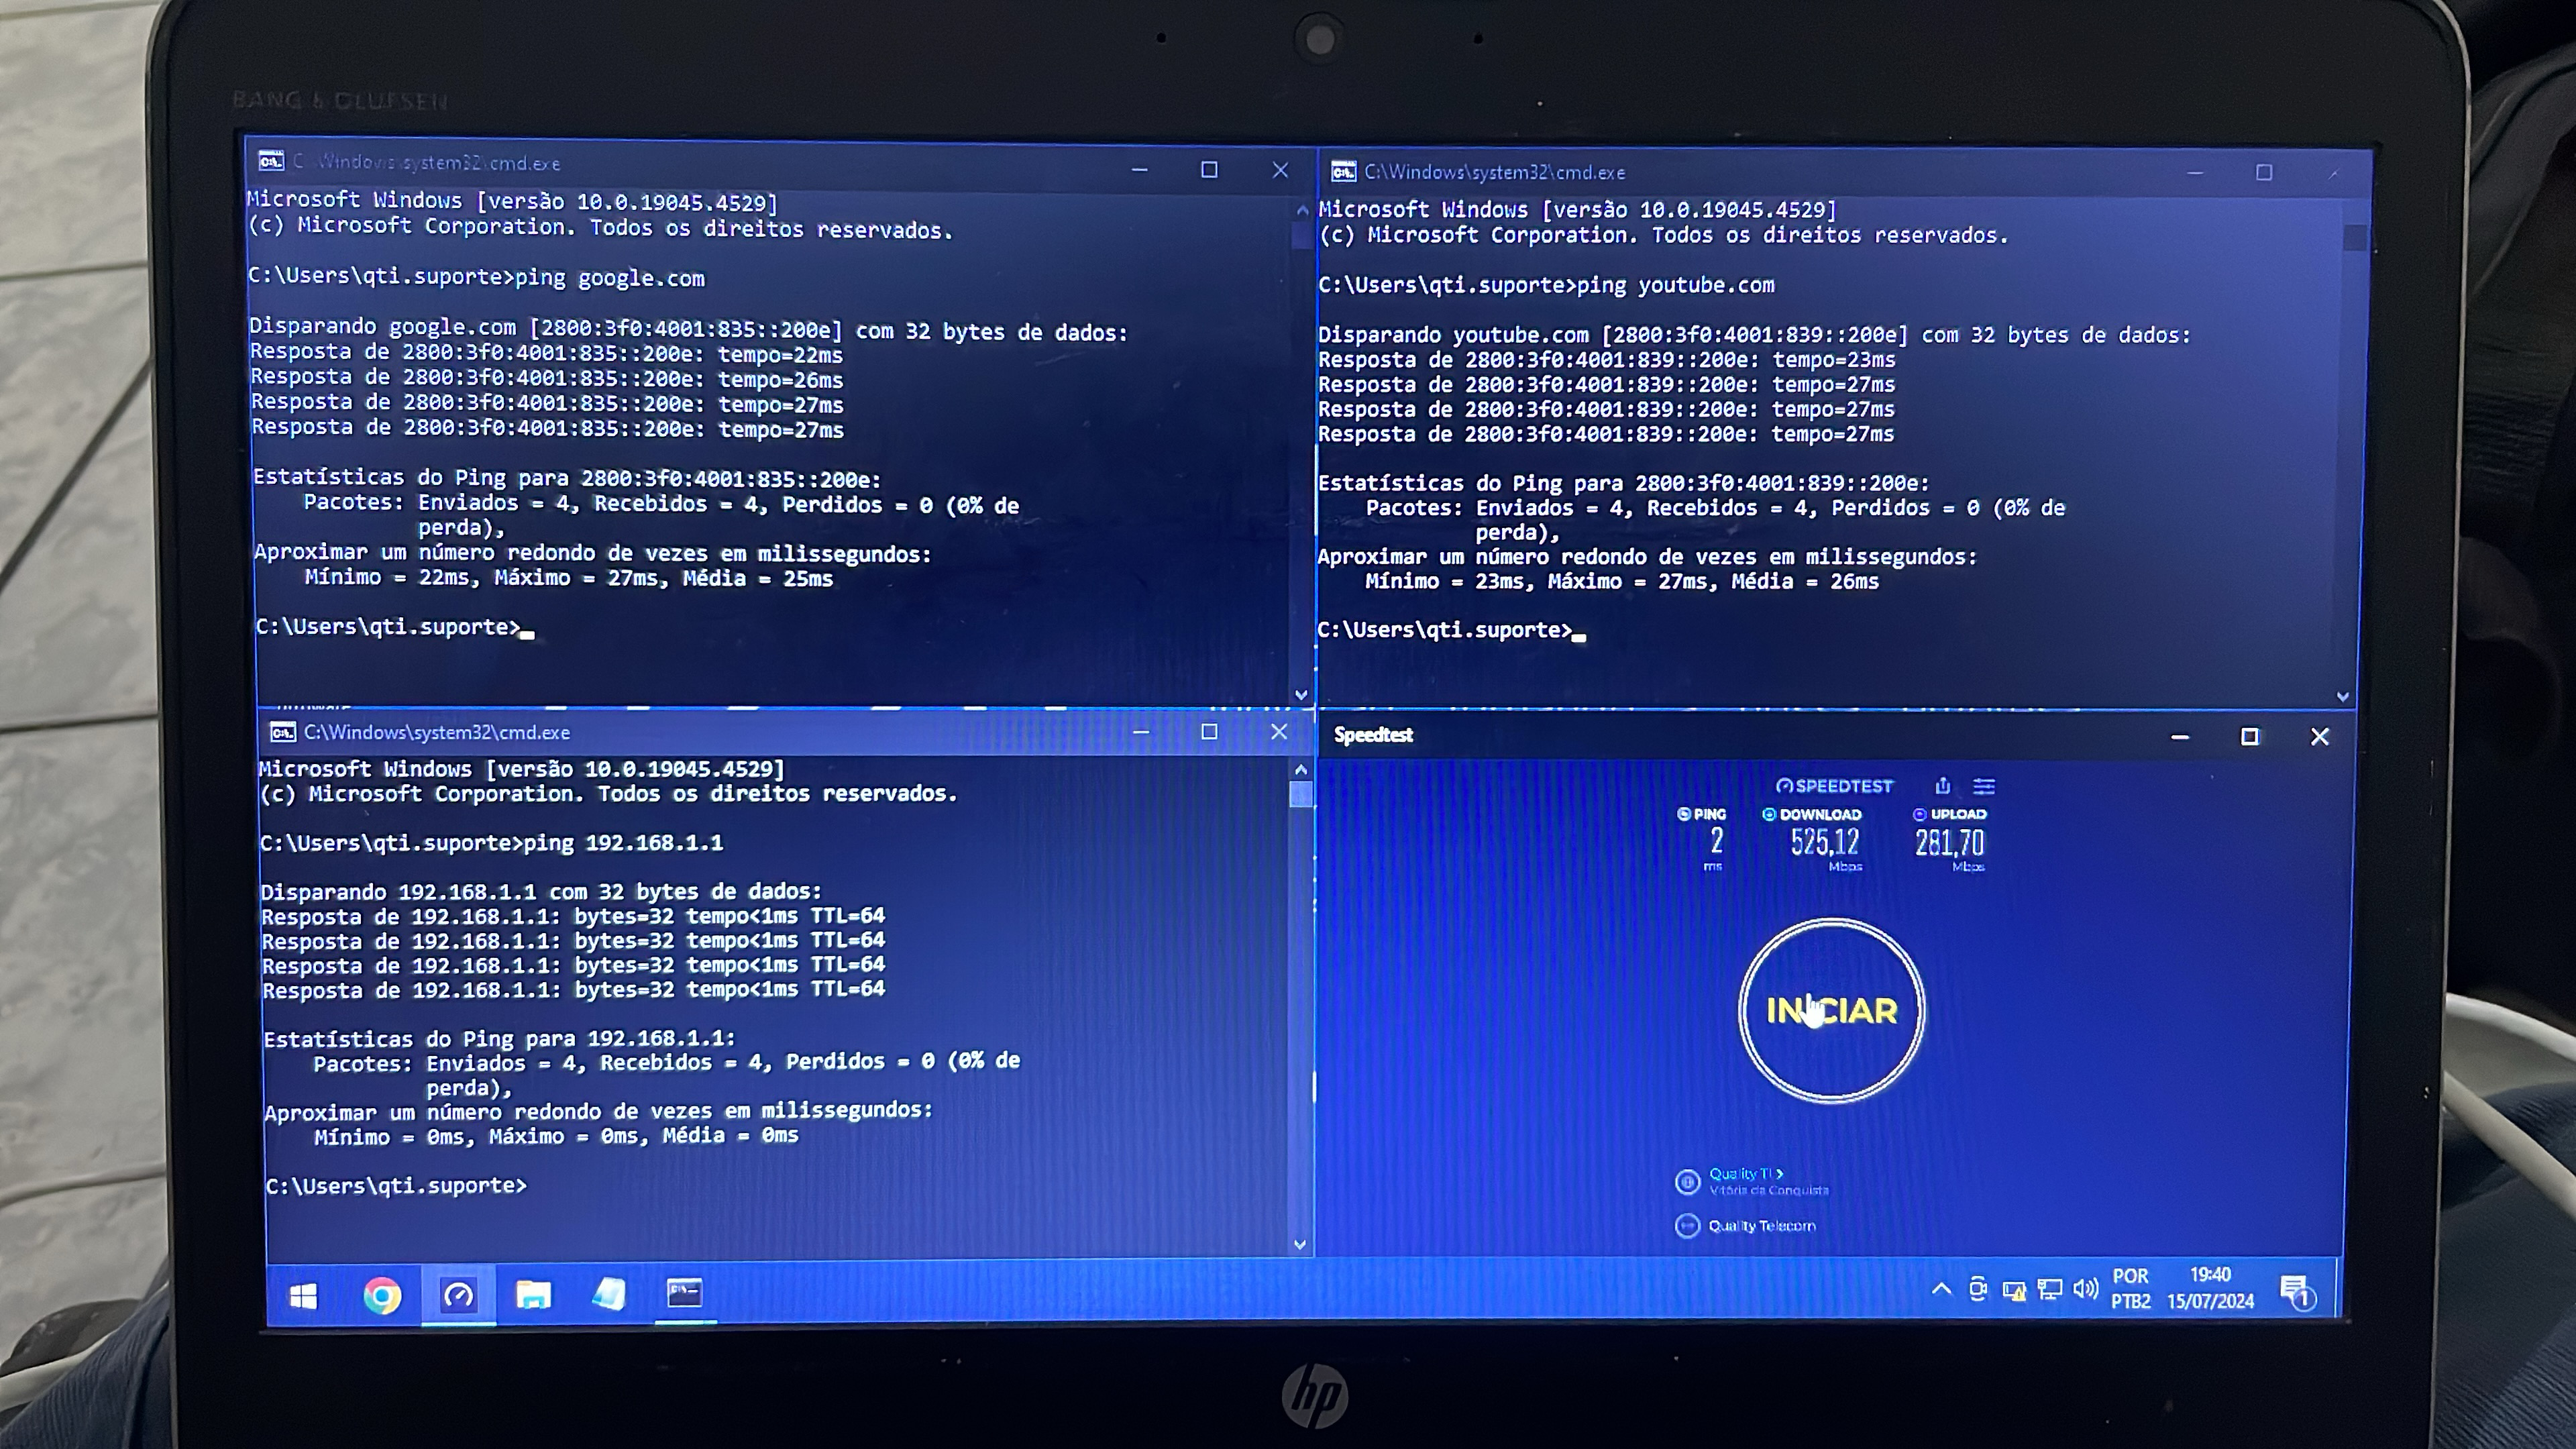This screenshot has width=2576, height=1449.
Task: Open the Windows Start menu
Action: coord(303,1296)
